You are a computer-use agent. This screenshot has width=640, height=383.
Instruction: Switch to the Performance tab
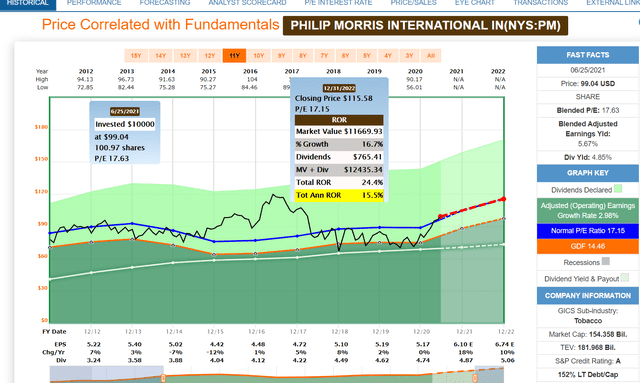click(94, 3)
